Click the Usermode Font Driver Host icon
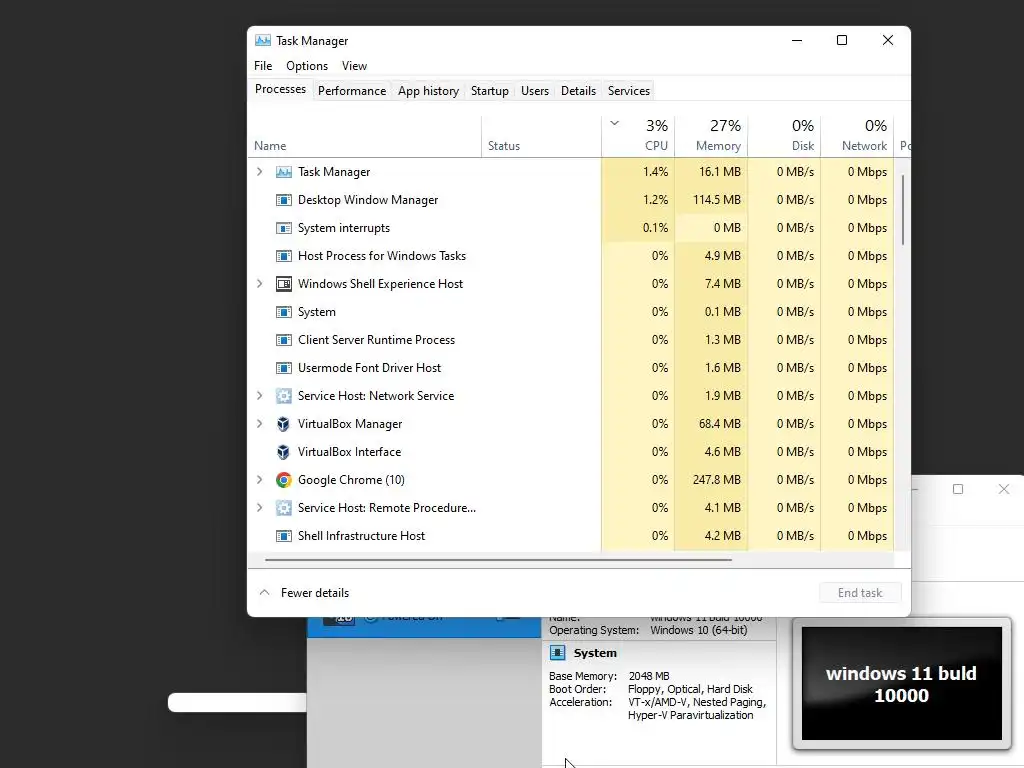This screenshot has height=768, width=1024. (283, 368)
